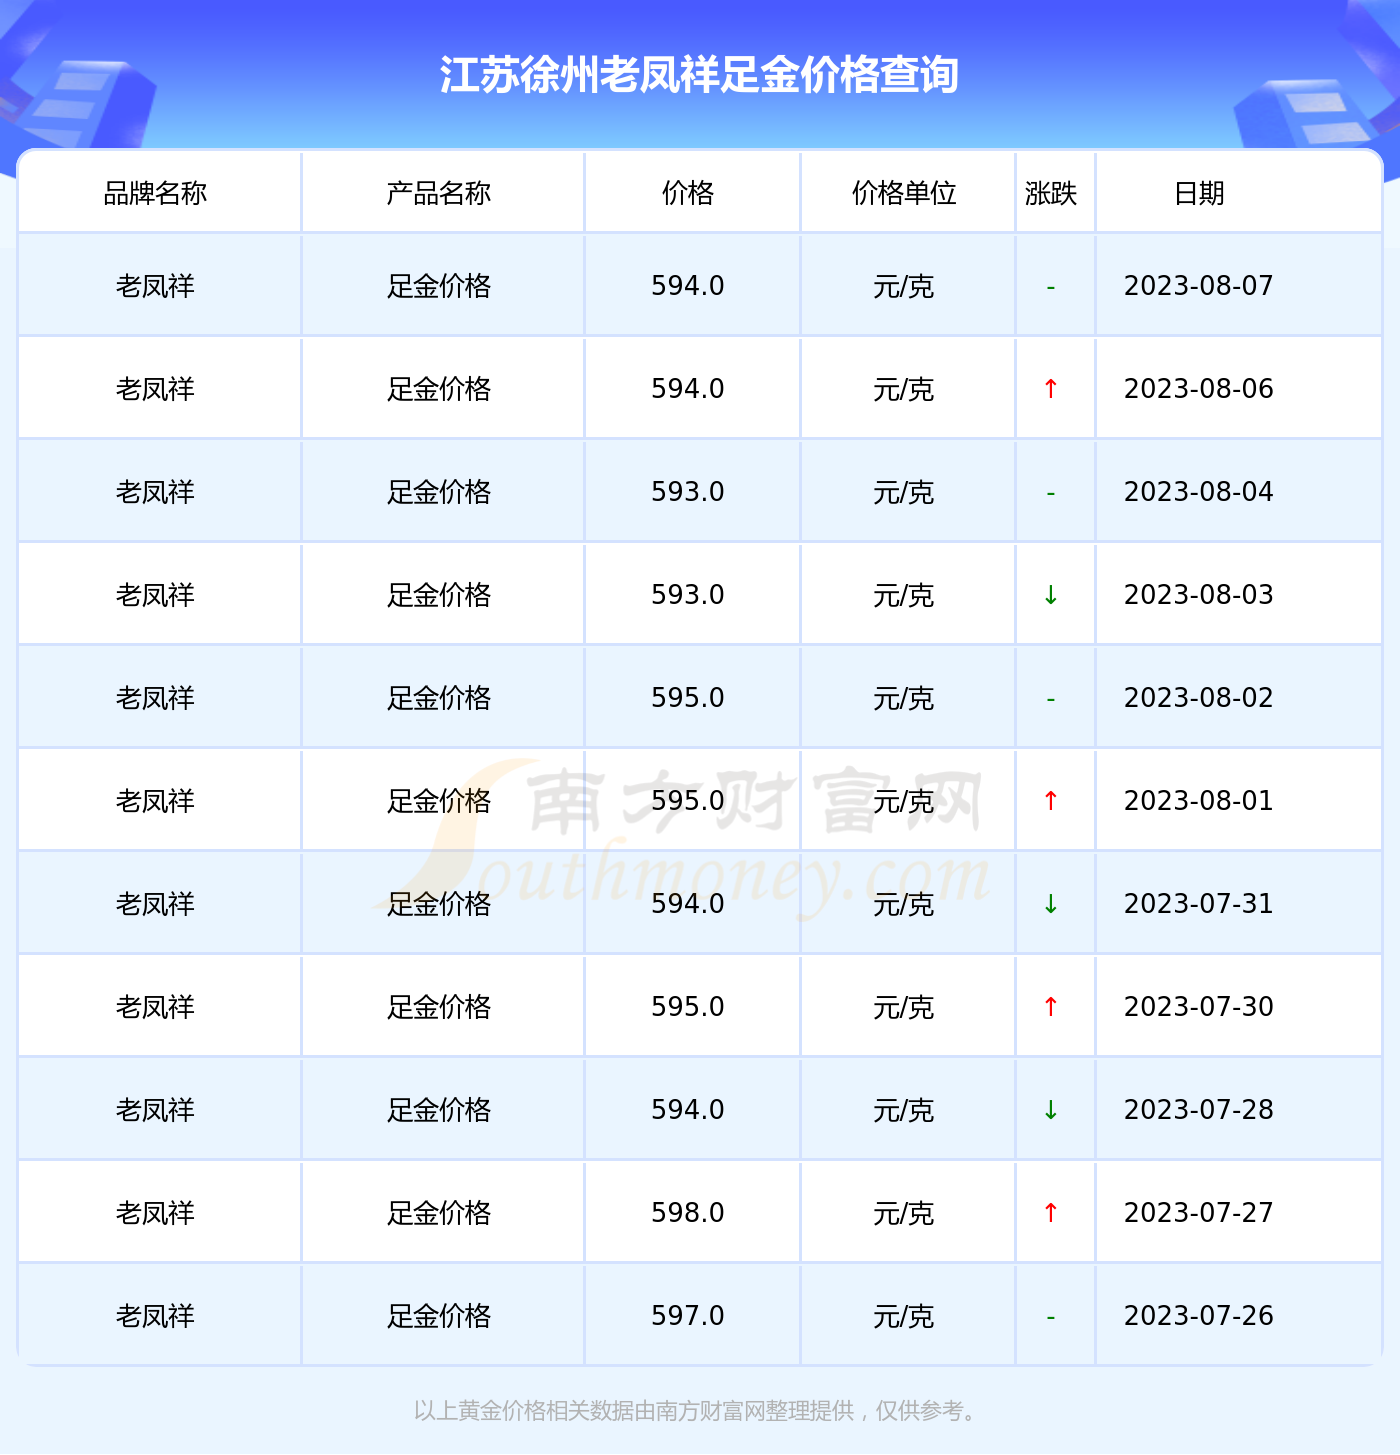Click price 594.0 in the 2023-08-06 row
1400x1455 pixels.
(x=688, y=389)
